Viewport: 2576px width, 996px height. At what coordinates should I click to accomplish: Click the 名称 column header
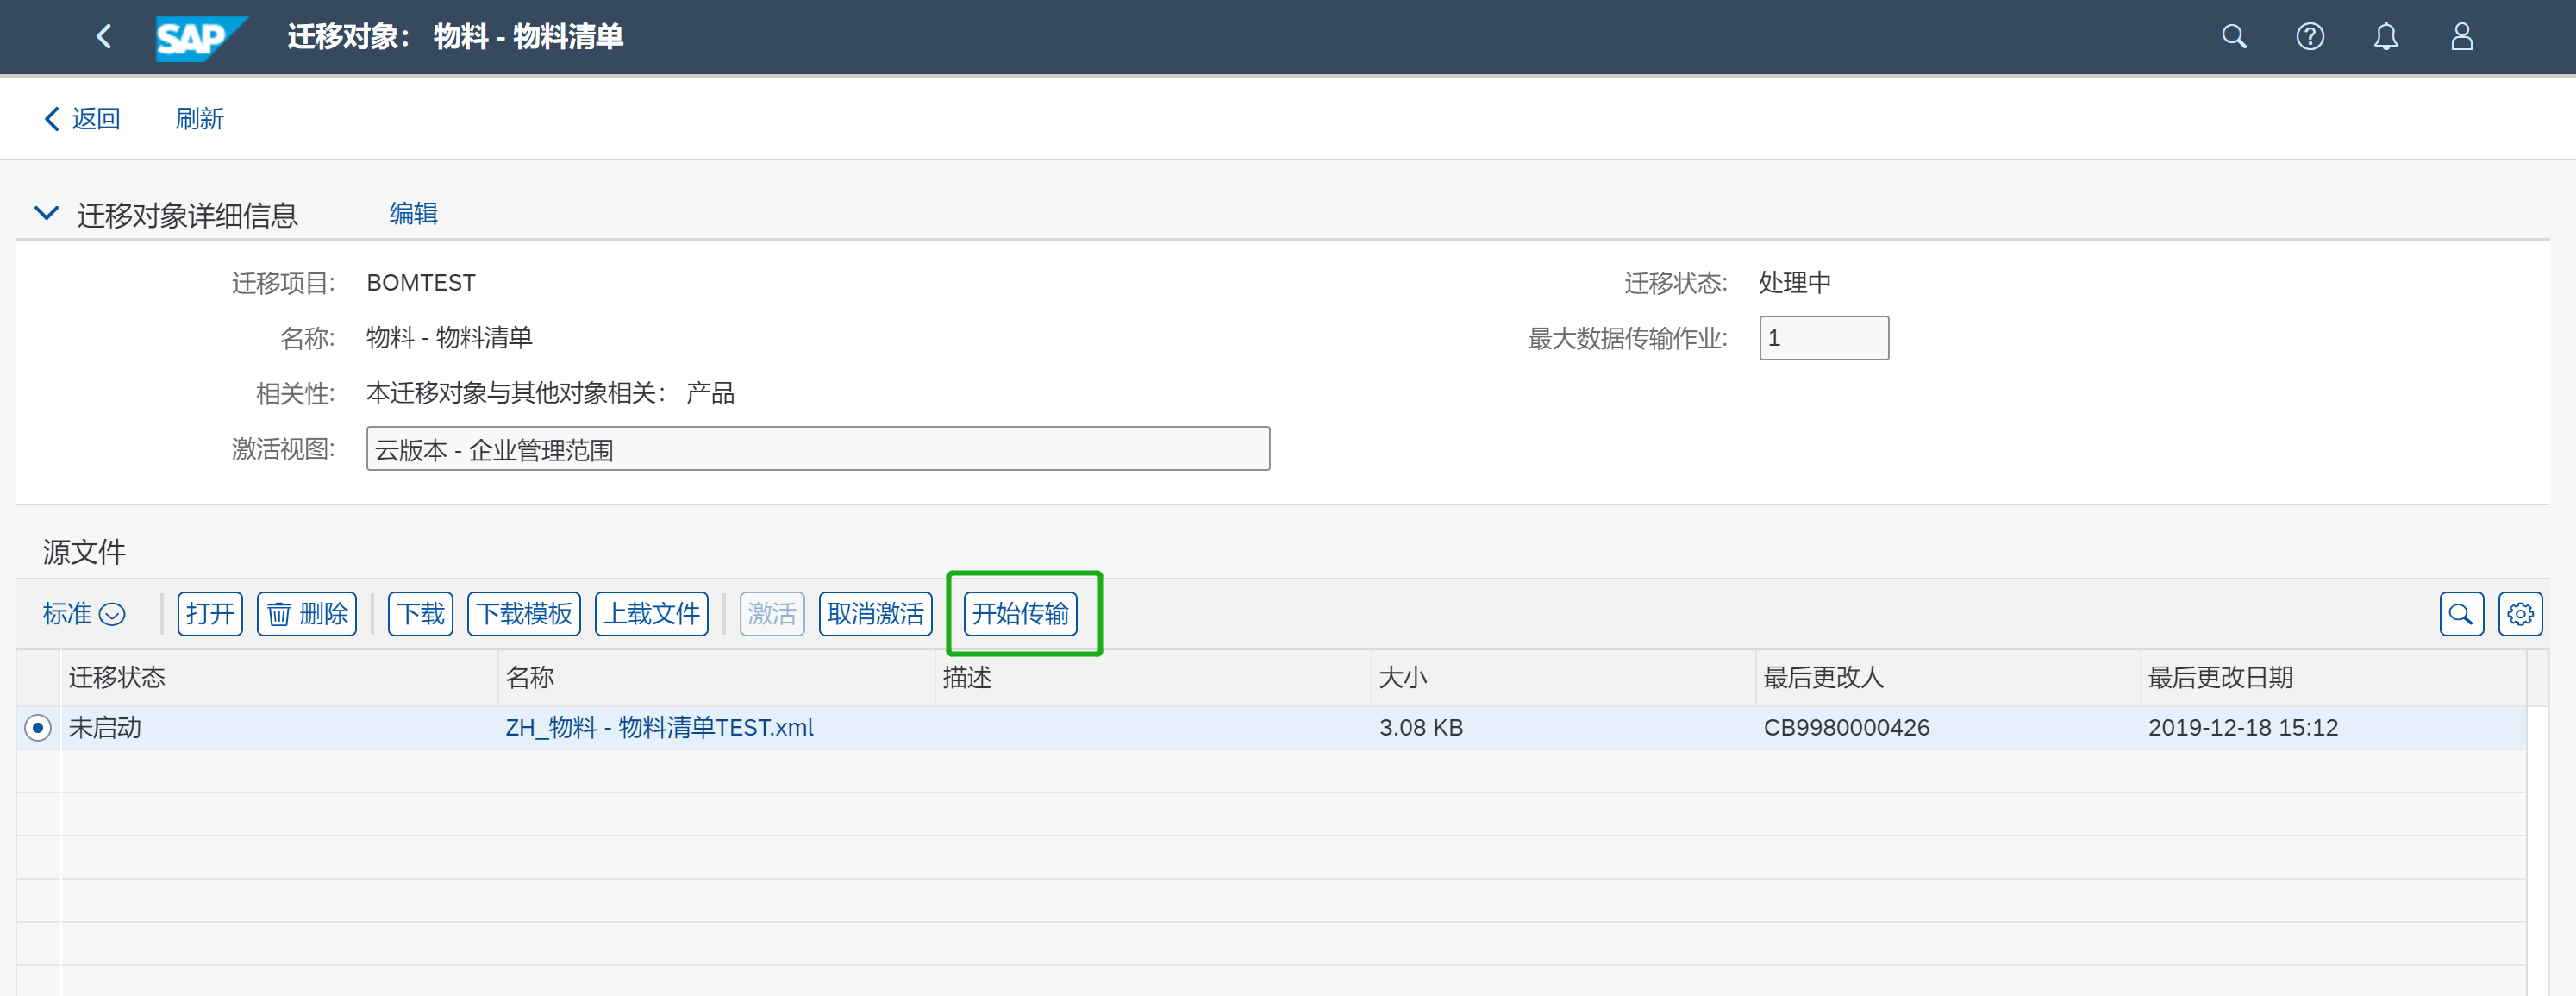[716, 677]
